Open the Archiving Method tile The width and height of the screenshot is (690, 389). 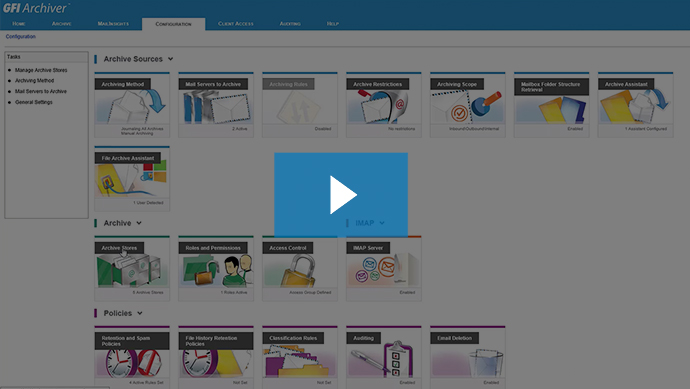pos(132,105)
